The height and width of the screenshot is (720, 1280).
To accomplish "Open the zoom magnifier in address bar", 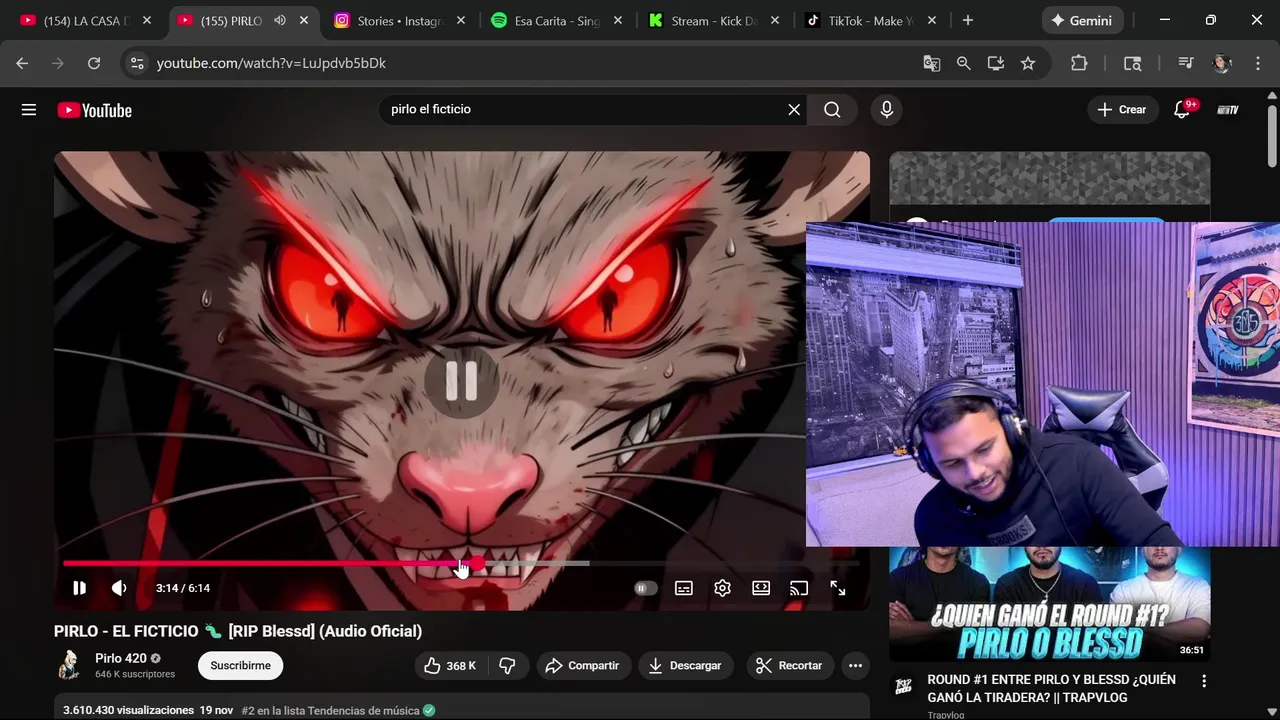I will click(964, 63).
